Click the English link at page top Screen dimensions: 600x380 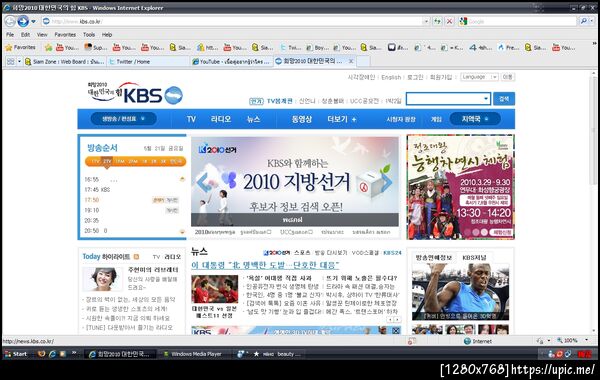(x=391, y=77)
